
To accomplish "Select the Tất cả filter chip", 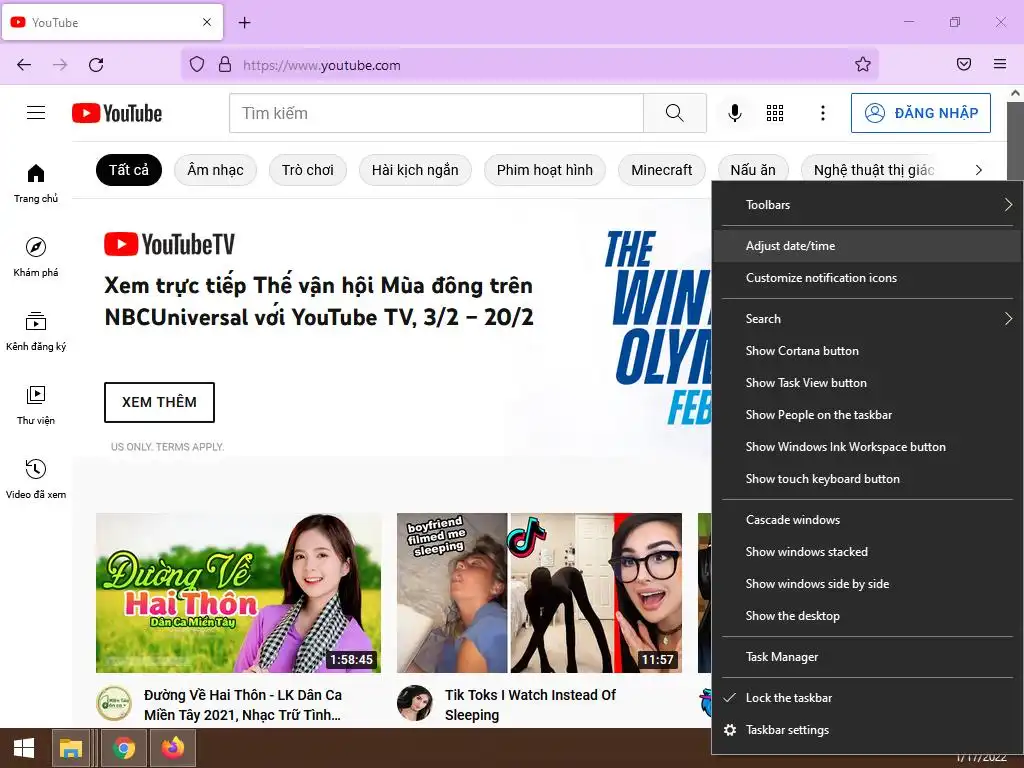I will coord(129,170).
